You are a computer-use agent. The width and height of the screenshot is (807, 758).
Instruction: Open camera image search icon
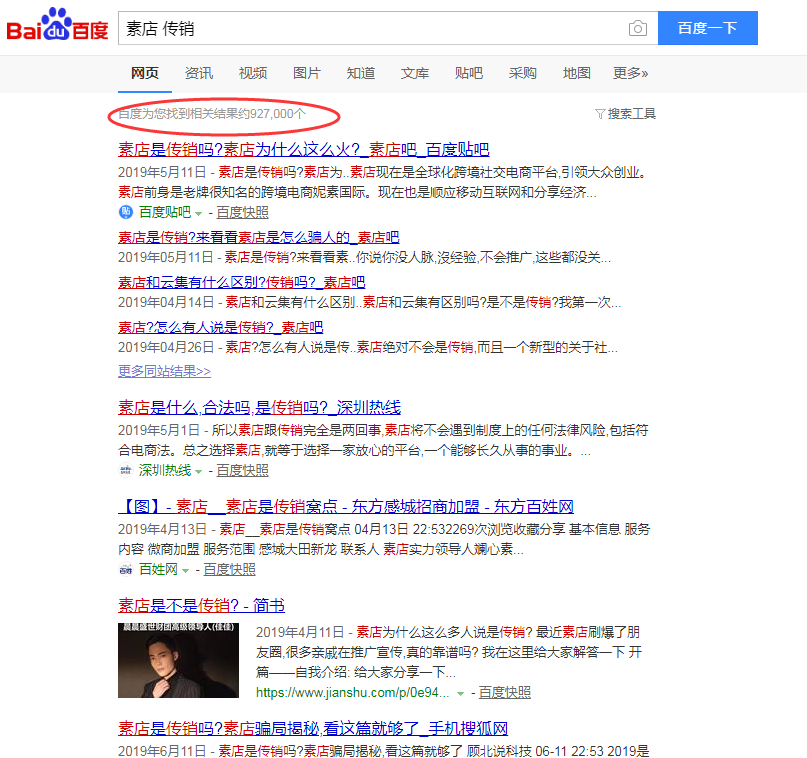coord(638,28)
